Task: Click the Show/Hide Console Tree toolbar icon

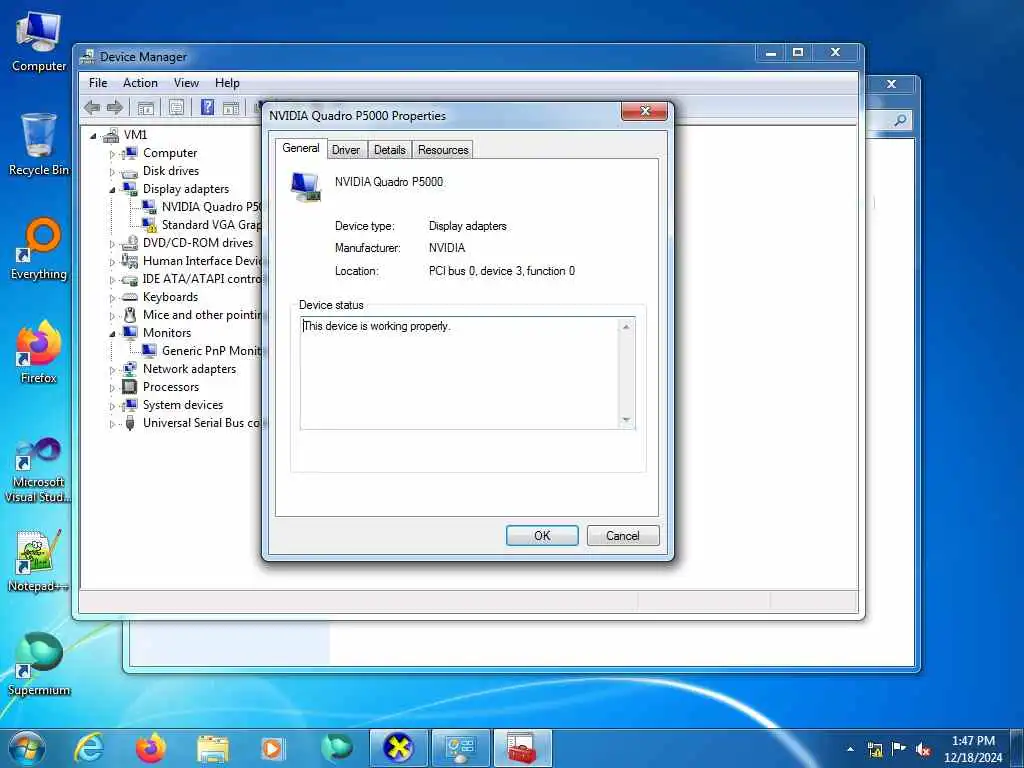Action: [146, 108]
